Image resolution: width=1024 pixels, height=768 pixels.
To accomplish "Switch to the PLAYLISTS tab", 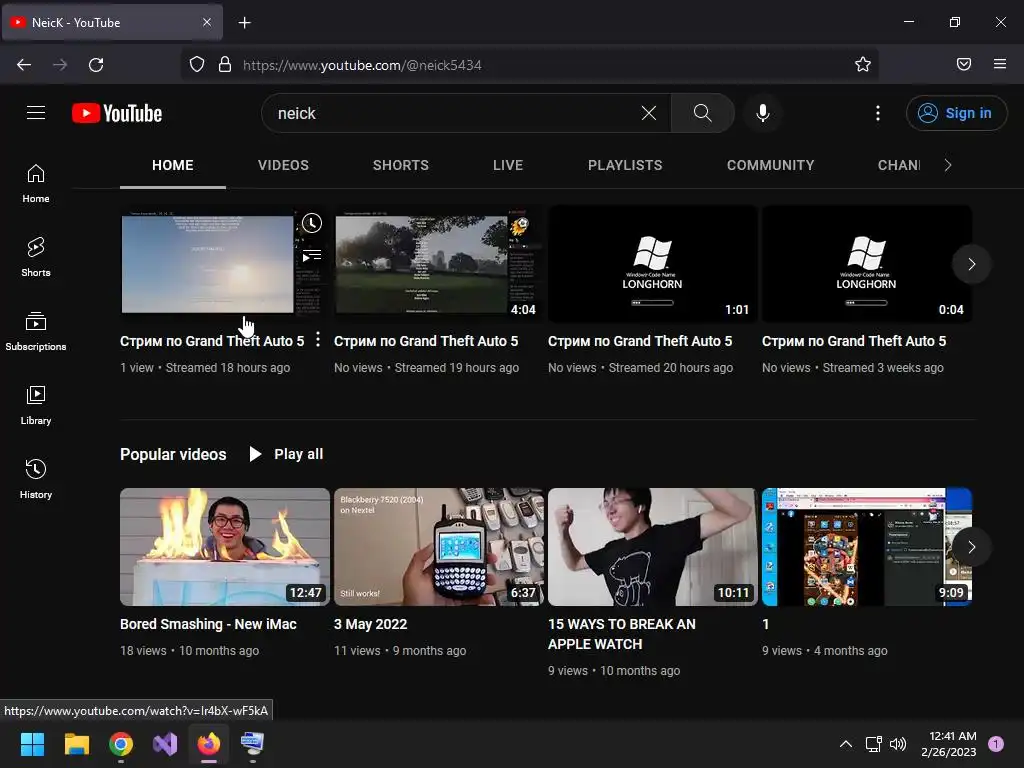I will click(x=625, y=165).
